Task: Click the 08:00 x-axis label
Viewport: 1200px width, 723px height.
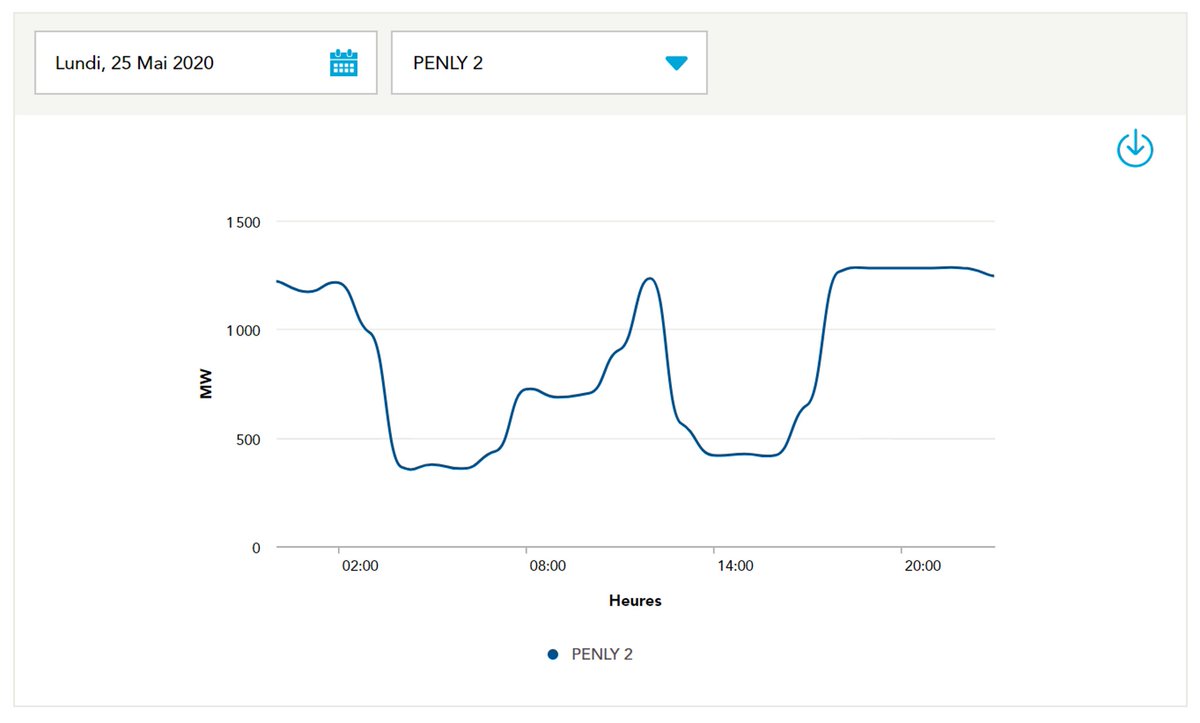Action: point(547,566)
